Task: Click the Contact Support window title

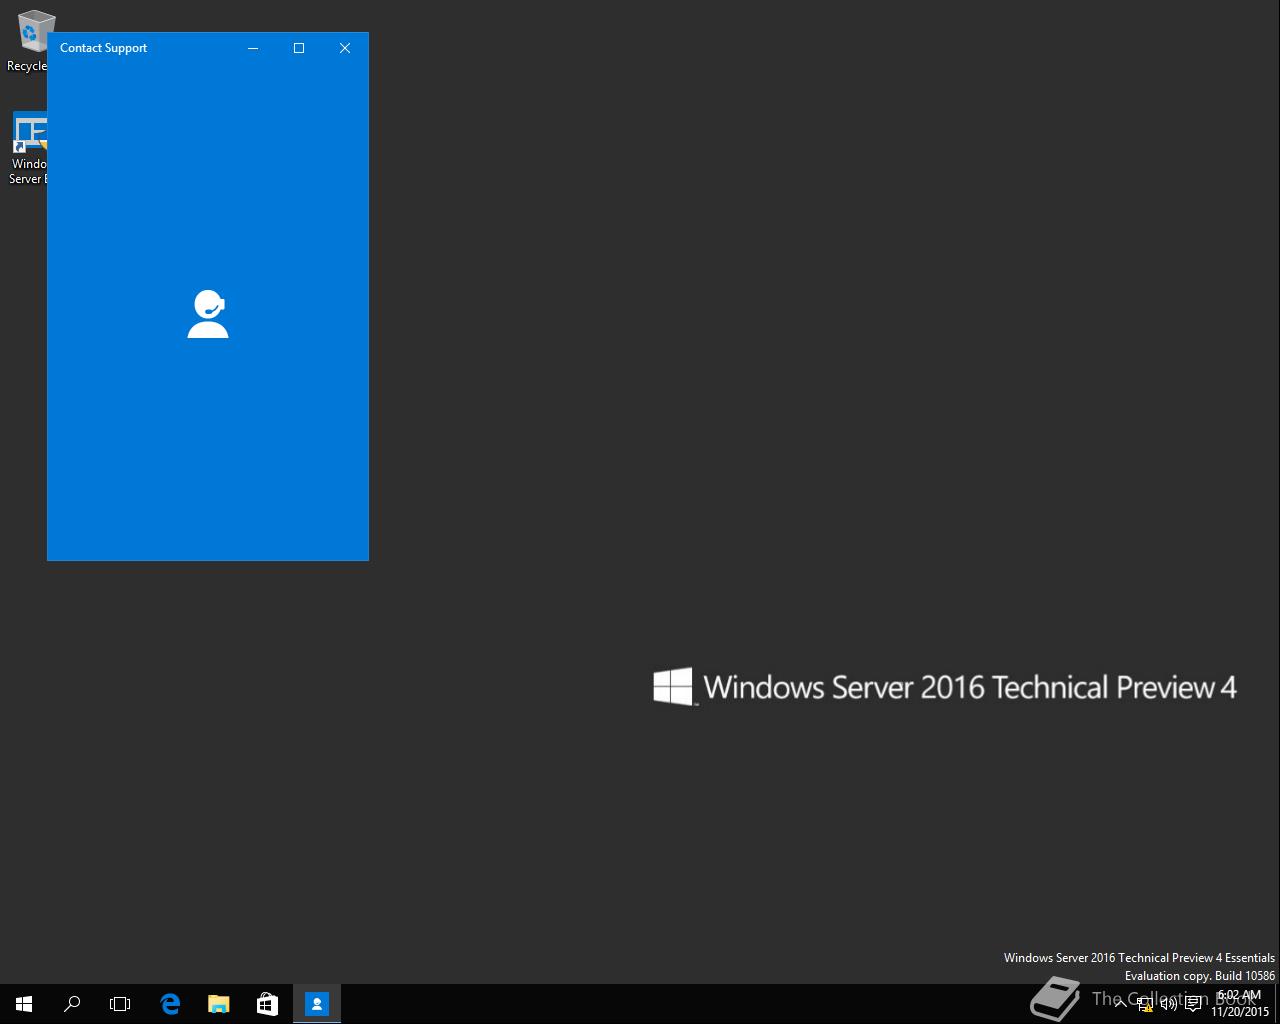Action: click(x=103, y=48)
